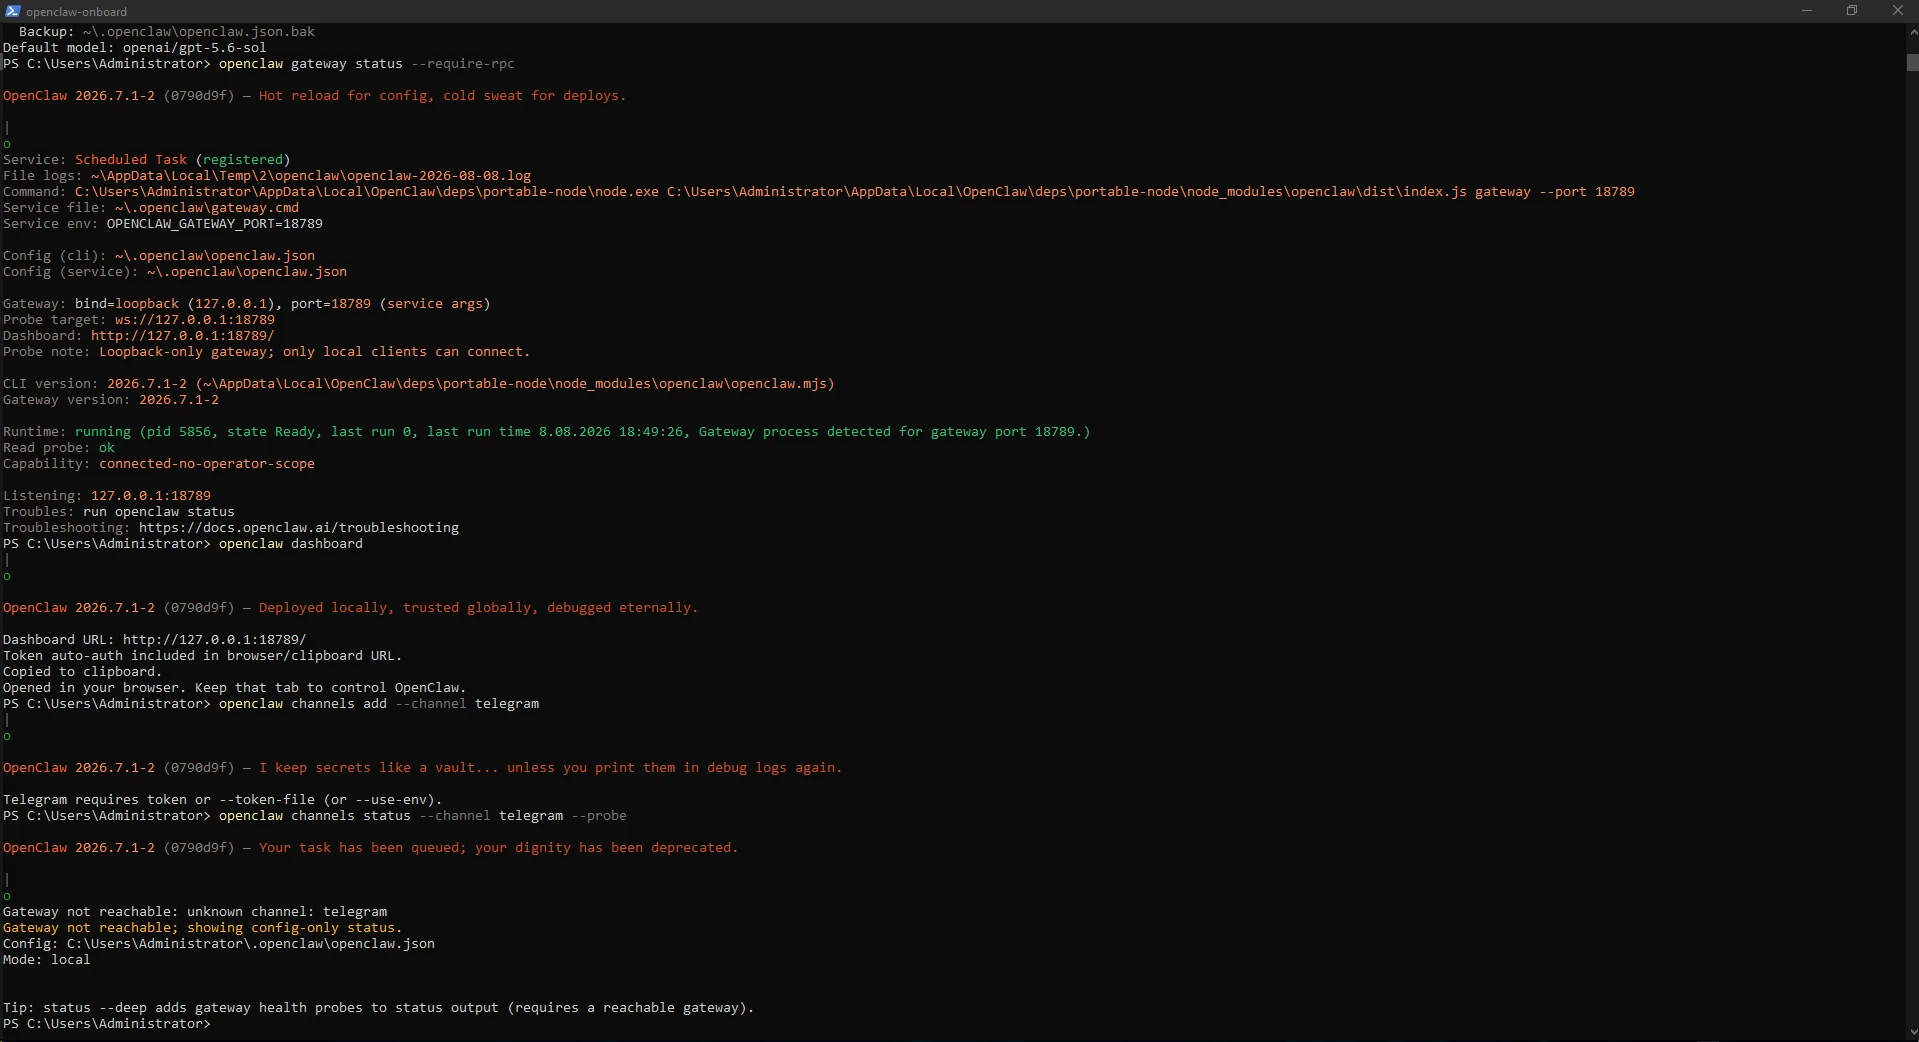This screenshot has height=1042, width=1919.
Task: Click 'Gateway version: 2026.7.1-2' line
Action: [111, 400]
